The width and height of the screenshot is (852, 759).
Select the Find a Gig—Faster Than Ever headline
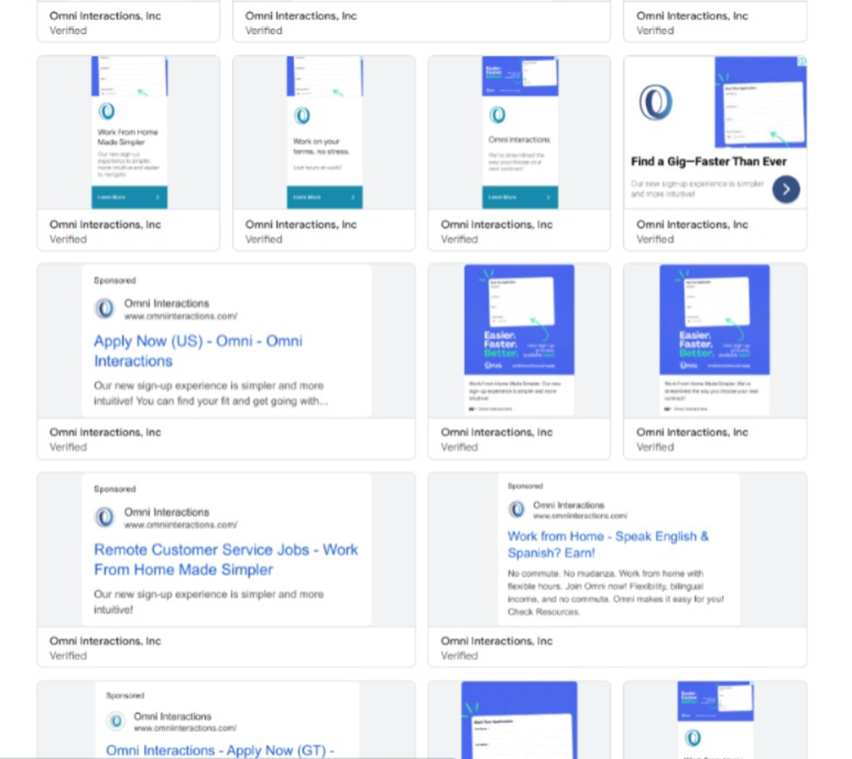(x=708, y=161)
